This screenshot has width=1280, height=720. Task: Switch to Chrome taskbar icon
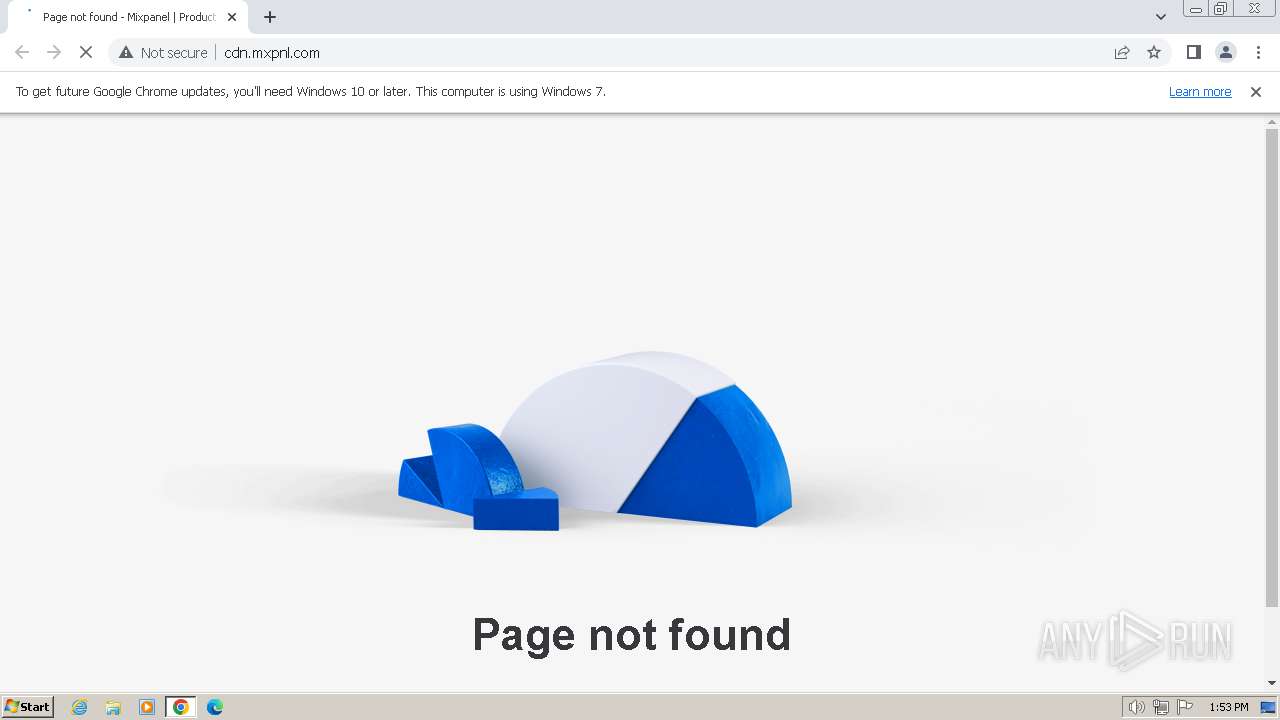point(181,707)
